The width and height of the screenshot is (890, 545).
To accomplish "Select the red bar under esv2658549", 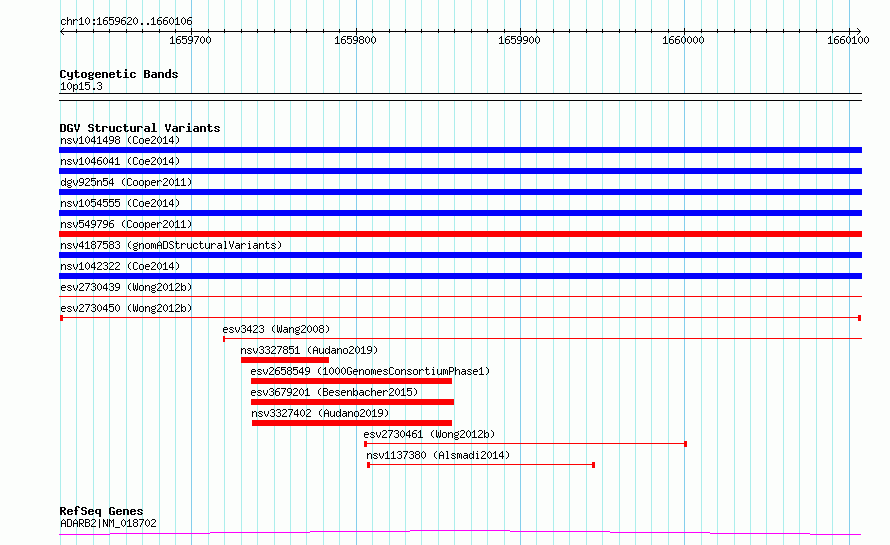I will point(351,381).
